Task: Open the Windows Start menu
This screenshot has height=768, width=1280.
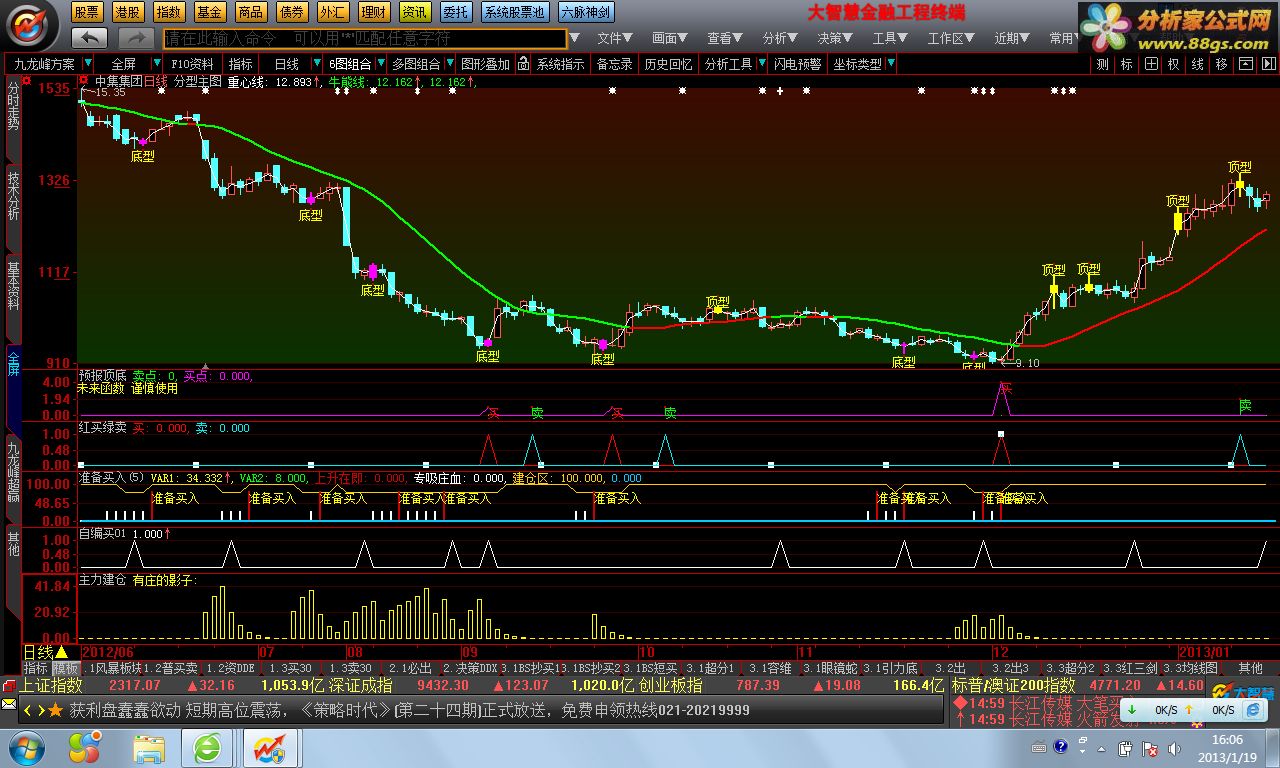Action: (x=25, y=748)
